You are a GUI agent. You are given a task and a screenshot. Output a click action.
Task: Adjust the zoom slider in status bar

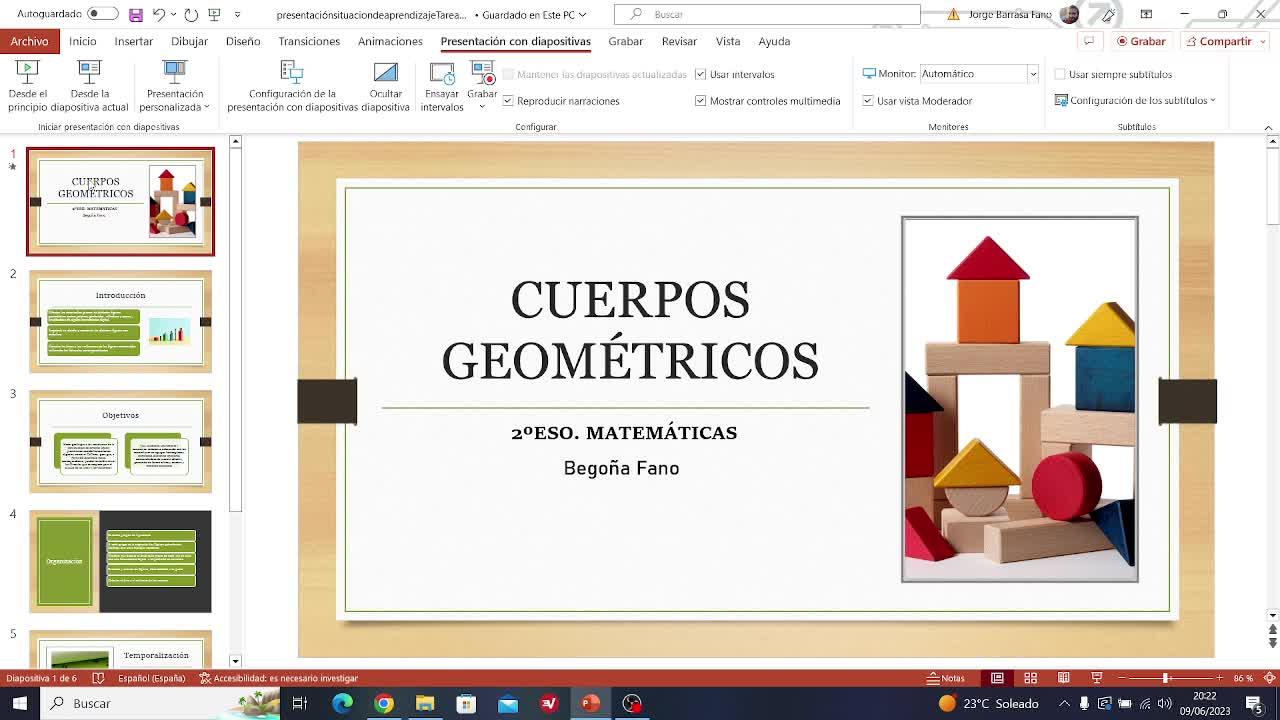1165,678
